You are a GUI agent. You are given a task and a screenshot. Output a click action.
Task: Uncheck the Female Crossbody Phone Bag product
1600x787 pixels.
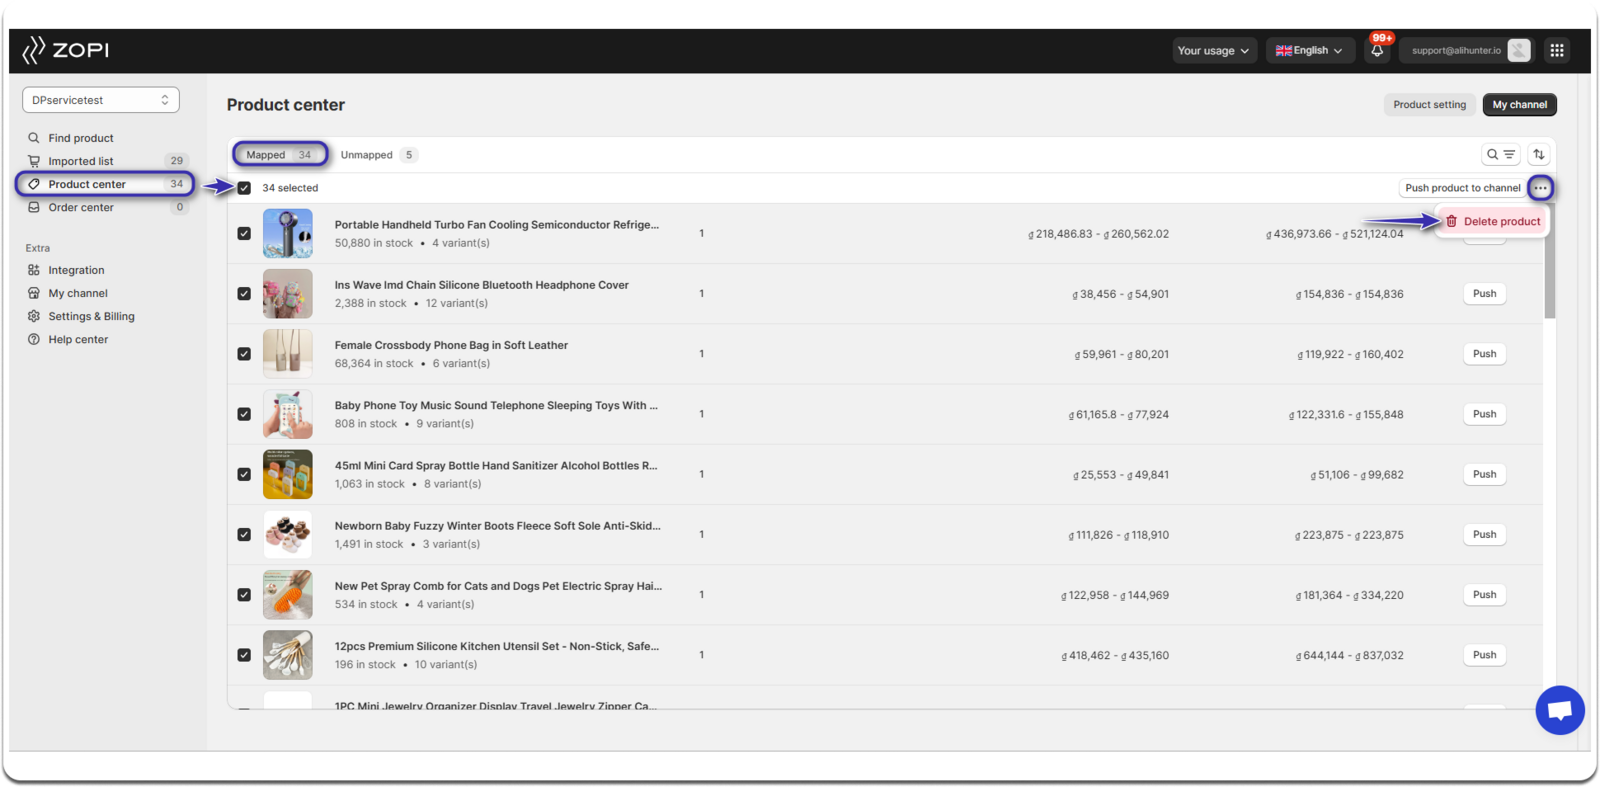tap(244, 354)
